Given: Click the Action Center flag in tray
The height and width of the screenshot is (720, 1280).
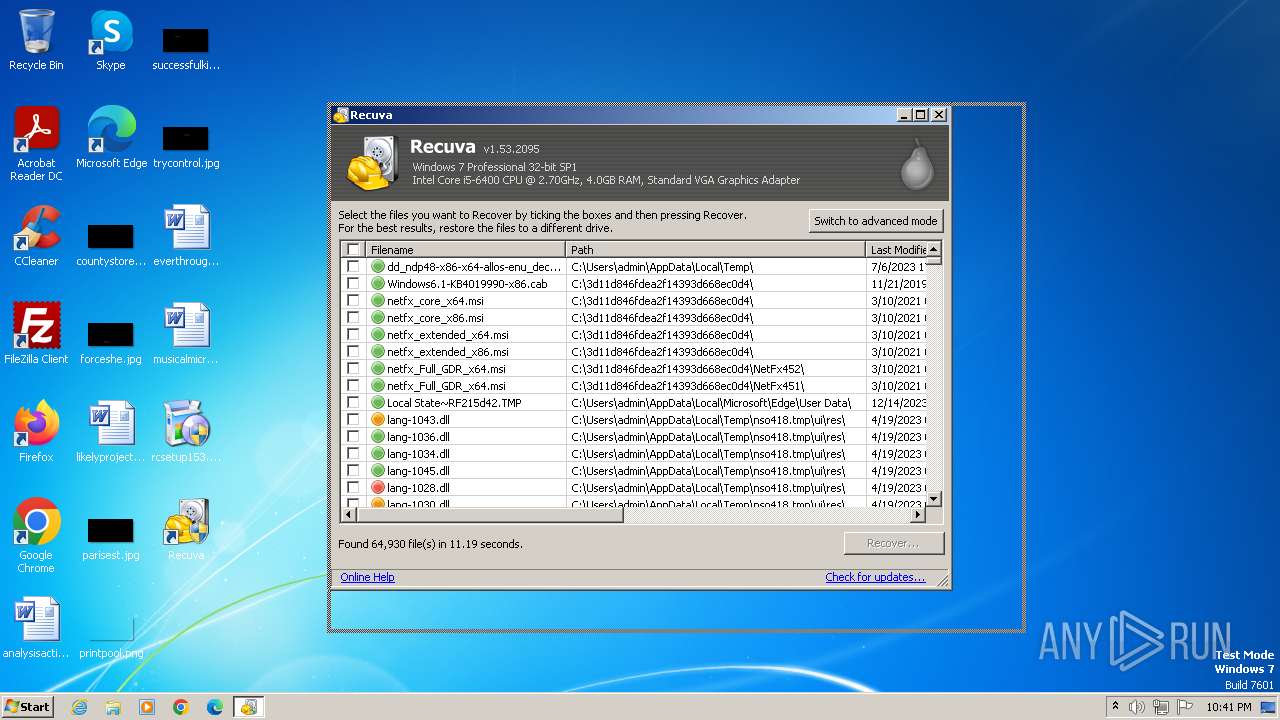Looking at the screenshot, I should click(1183, 707).
